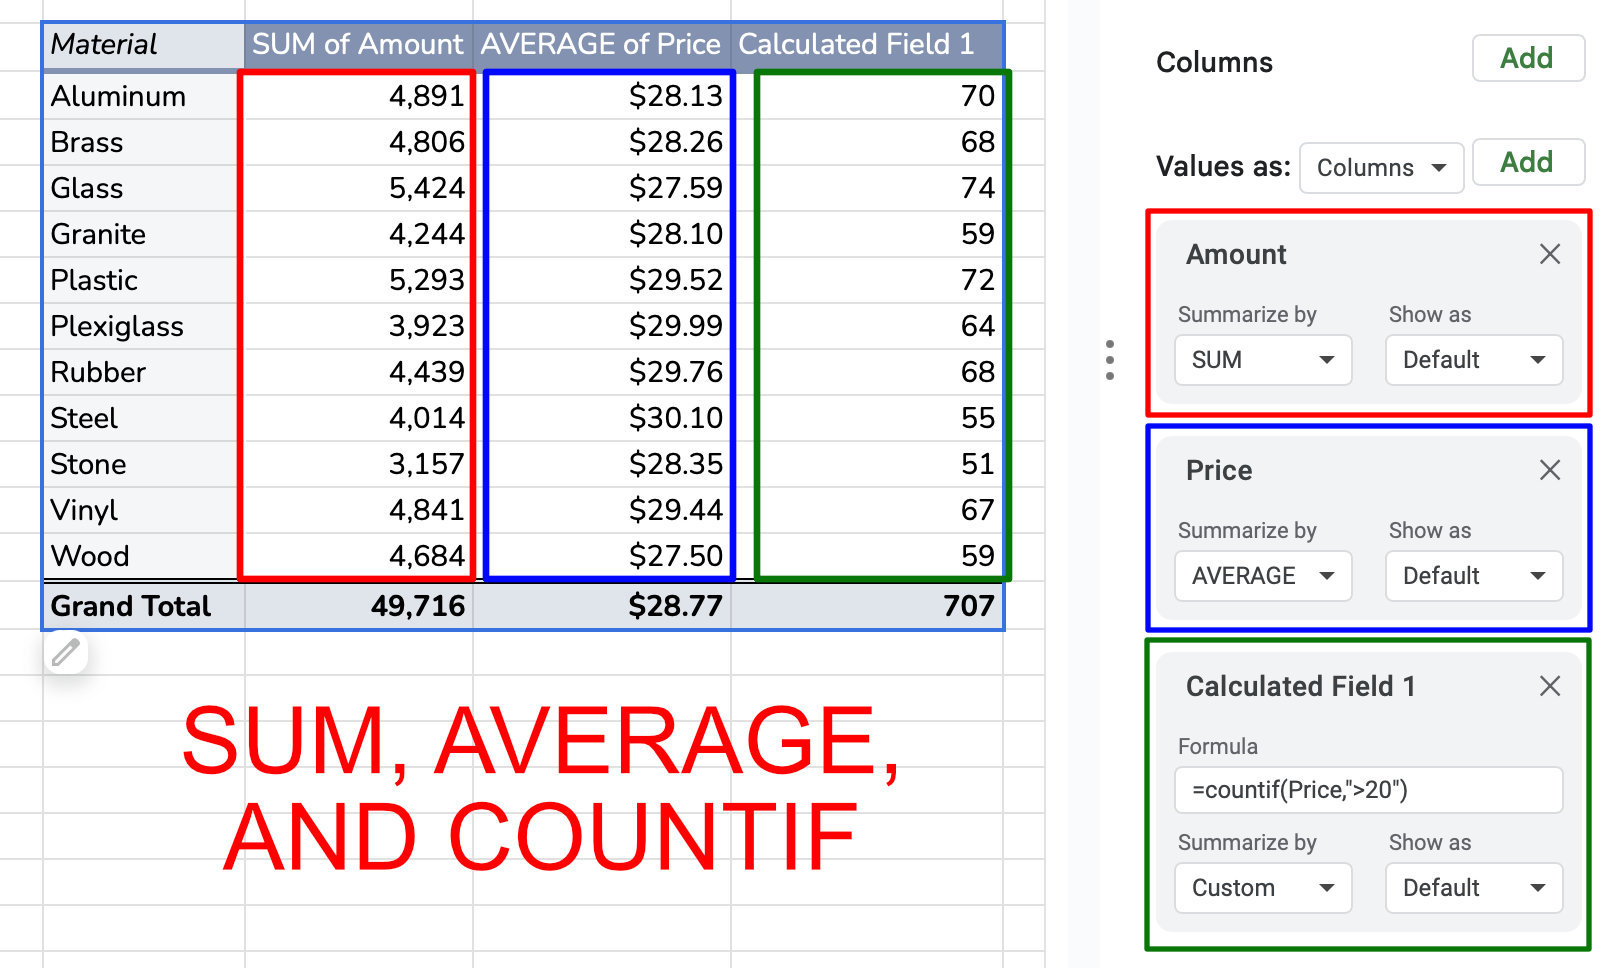Click the countif formula field
1614x968 pixels.
click(1368, 789)
